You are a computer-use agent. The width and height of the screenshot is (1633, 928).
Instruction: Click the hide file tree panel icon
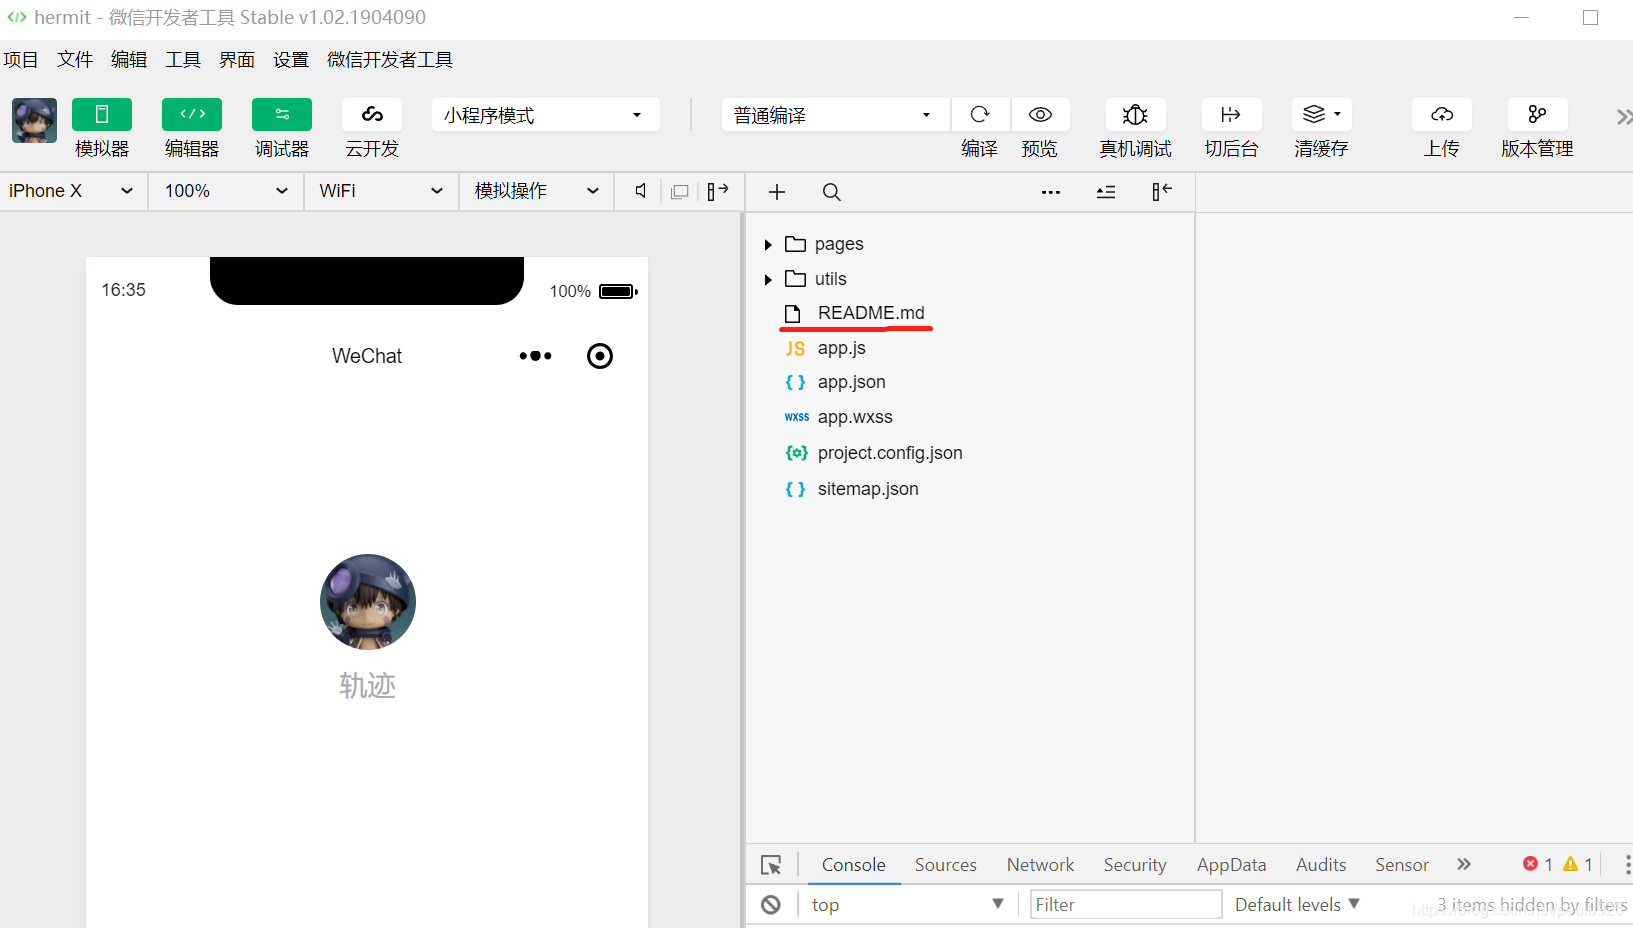tap(1161, 191)
